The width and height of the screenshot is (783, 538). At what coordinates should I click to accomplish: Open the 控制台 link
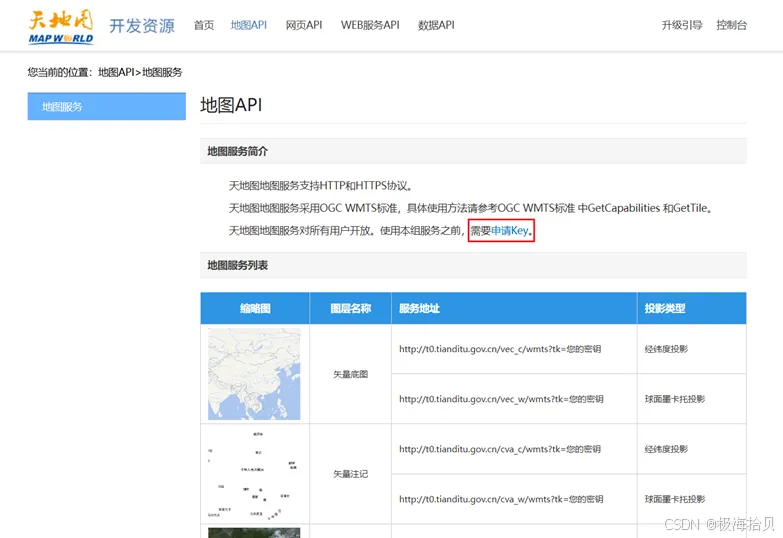[732, 25]
